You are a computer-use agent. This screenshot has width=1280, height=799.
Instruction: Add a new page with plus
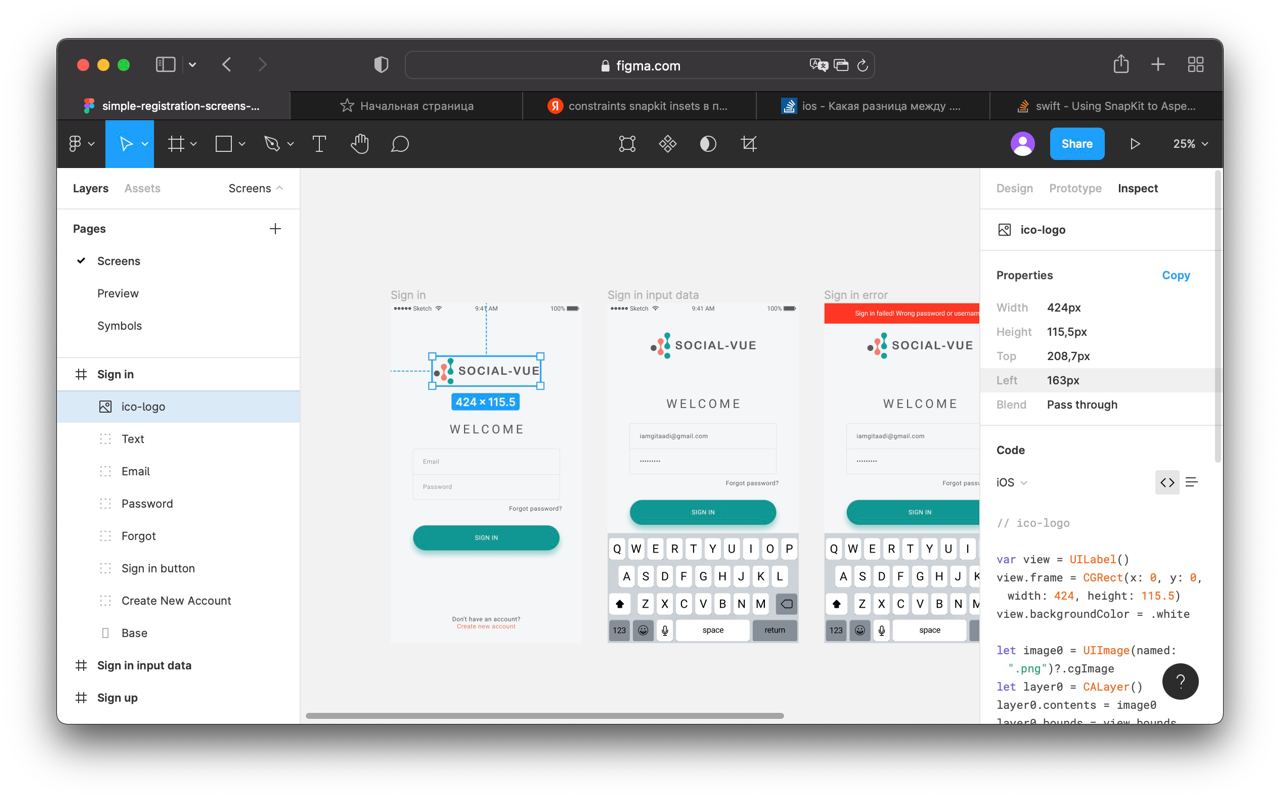[x=275, y=229]
